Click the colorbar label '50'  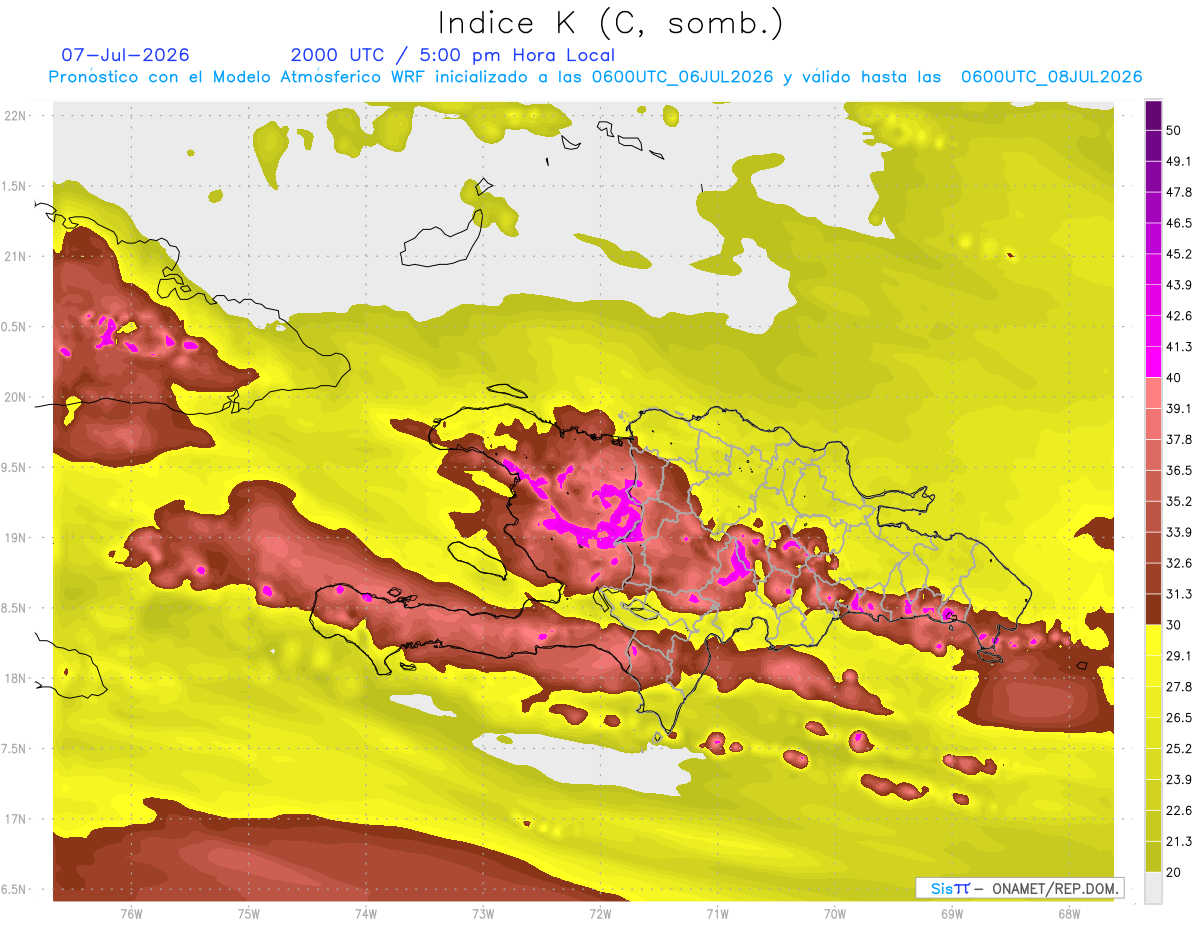tap(1175, 130)
